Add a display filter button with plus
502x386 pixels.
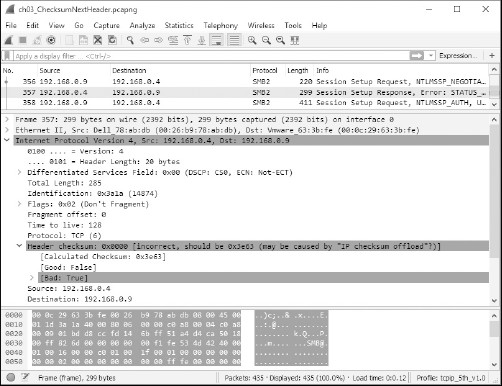[x=492, y=56]
